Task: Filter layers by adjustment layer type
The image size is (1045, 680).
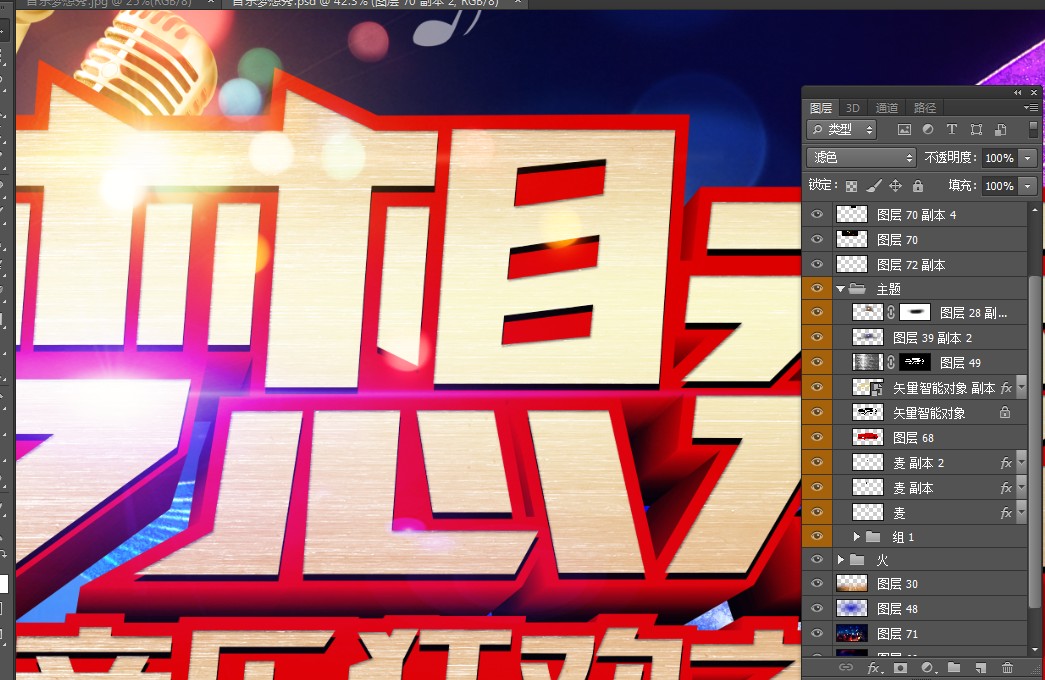Action: 928,129
